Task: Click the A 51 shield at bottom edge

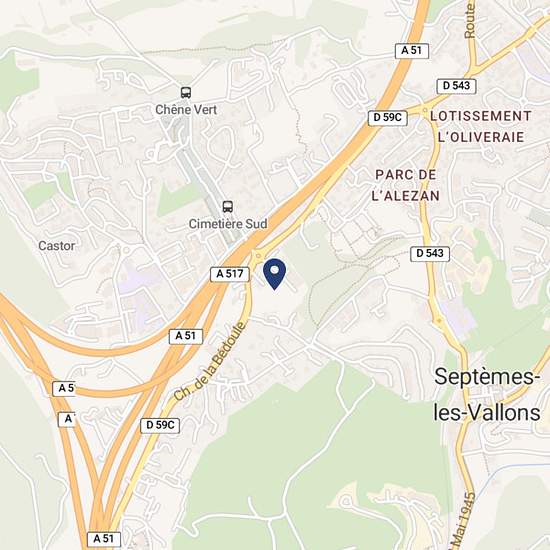Action: click(104, 539)
